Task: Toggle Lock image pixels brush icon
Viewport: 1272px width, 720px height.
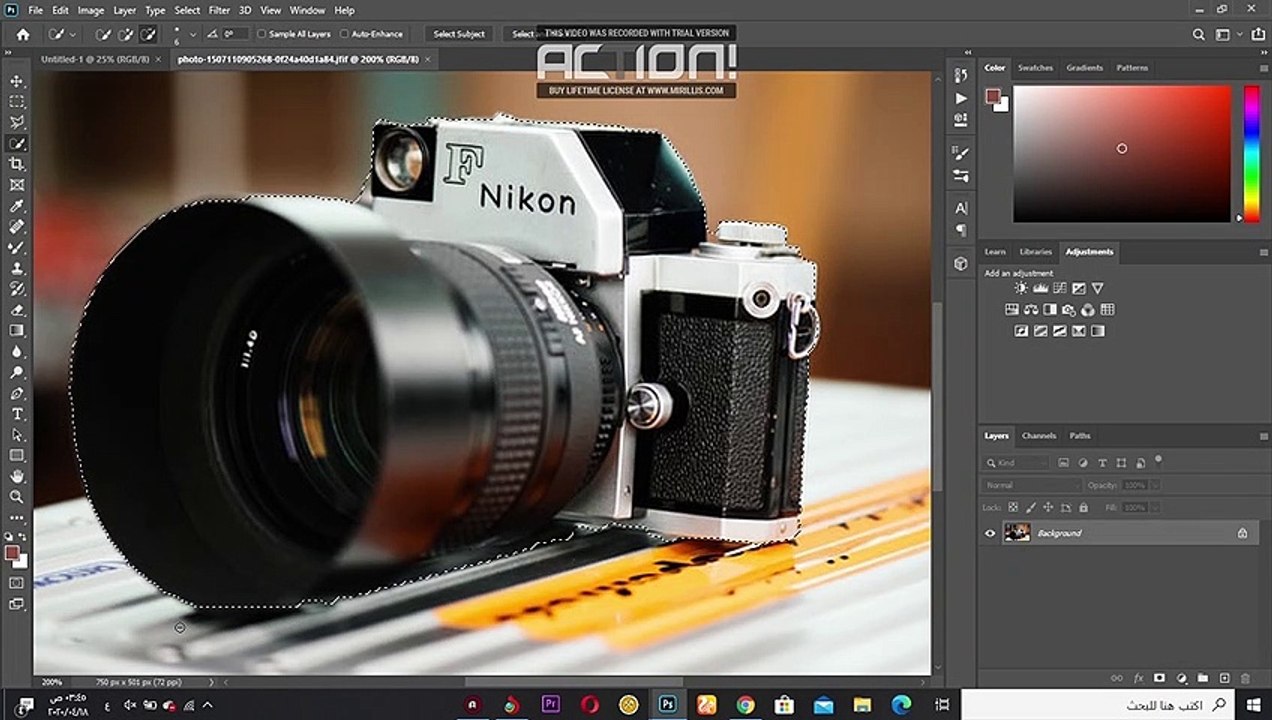Action: pyautogui.click(x=1029, y=508)
